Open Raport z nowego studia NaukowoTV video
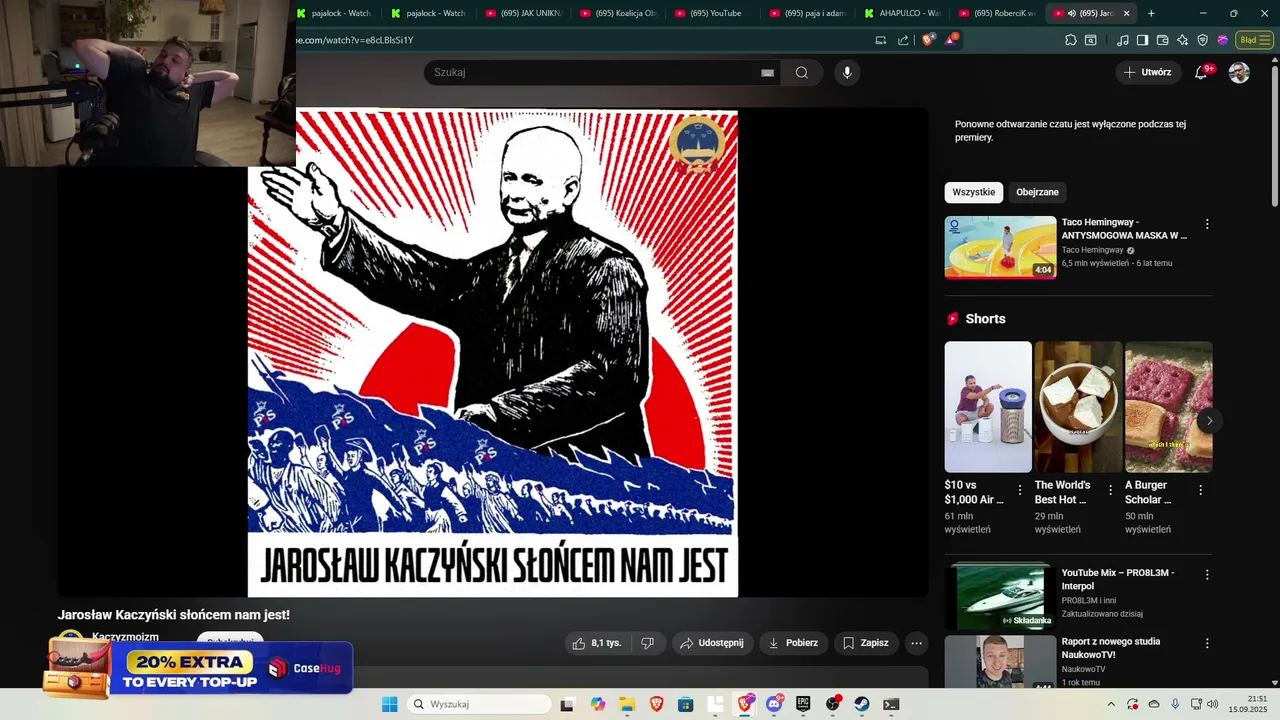Viewport: 1280px width, 720px height. tap(1000, 662)
